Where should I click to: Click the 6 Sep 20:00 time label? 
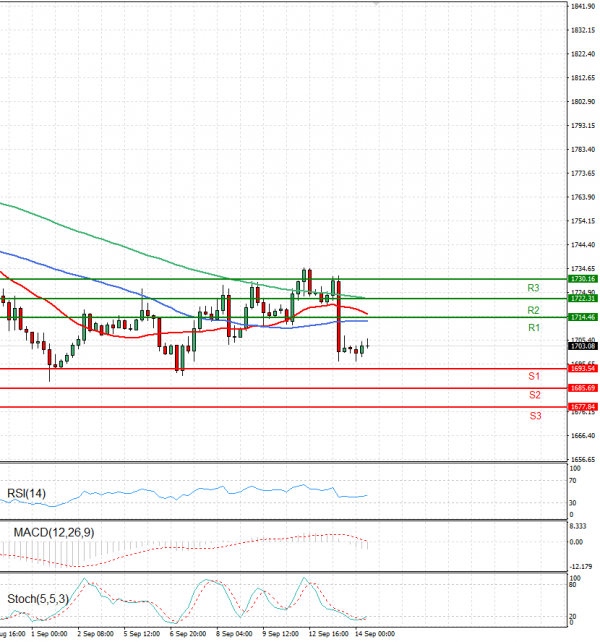tap(188, 634)
